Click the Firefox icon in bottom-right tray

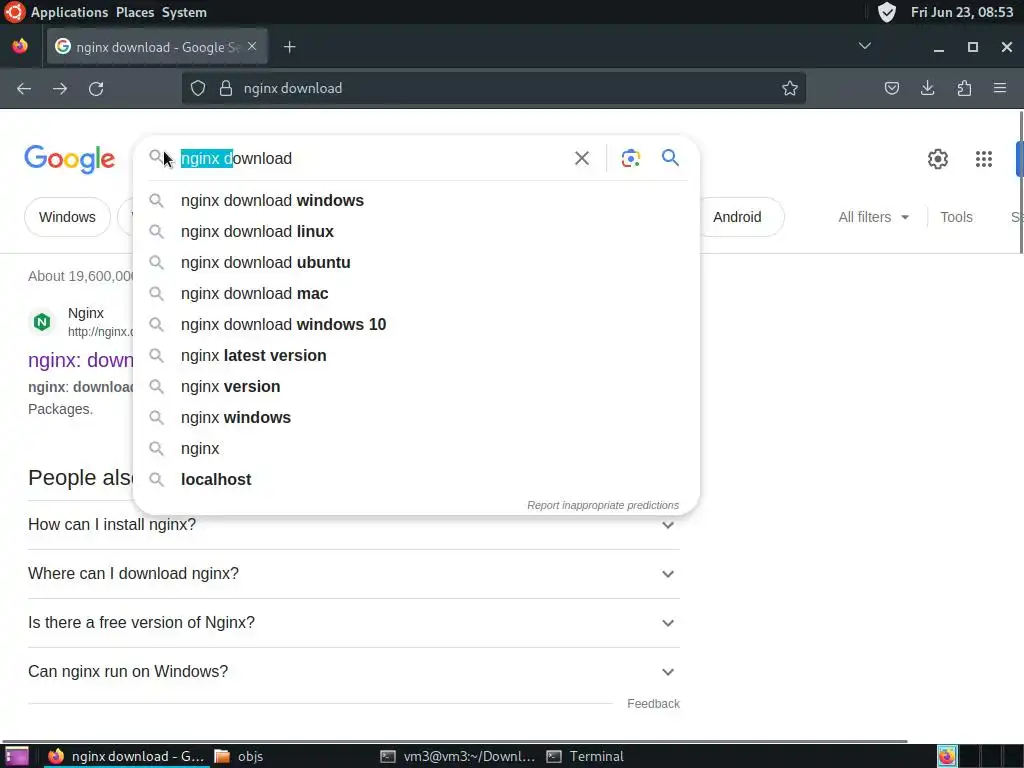coord(946,756)
